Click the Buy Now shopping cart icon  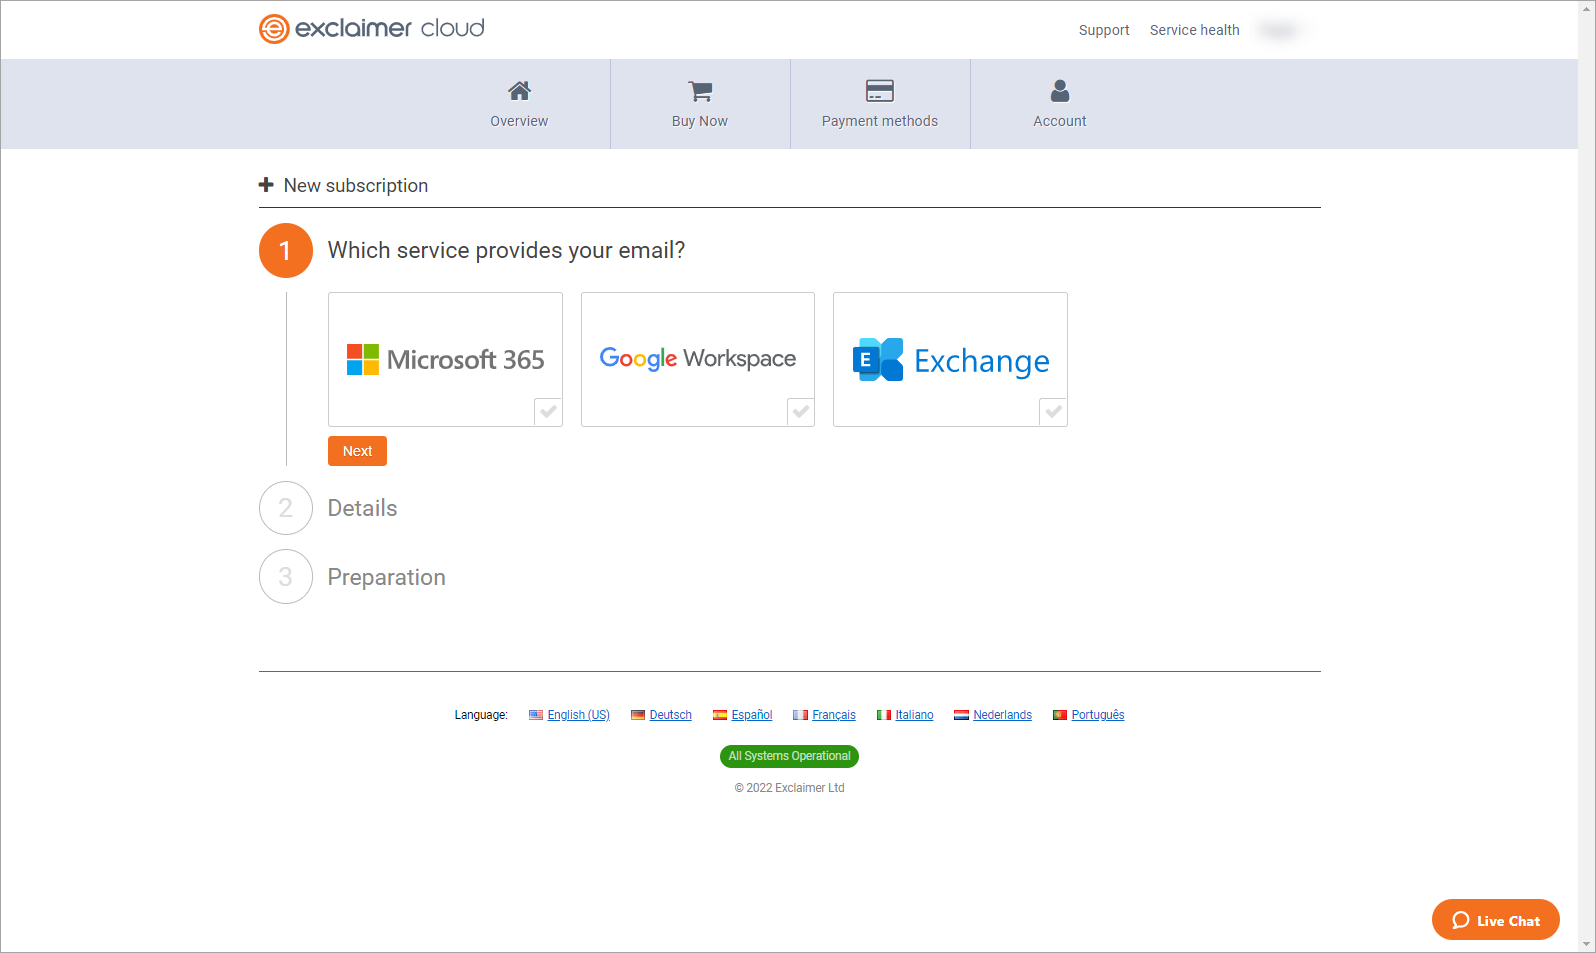[700, 91]
